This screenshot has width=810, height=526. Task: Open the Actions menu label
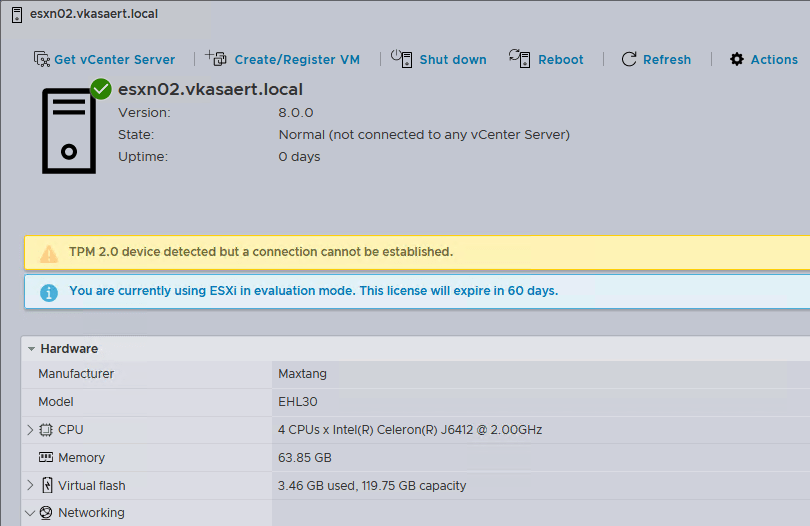774,60
